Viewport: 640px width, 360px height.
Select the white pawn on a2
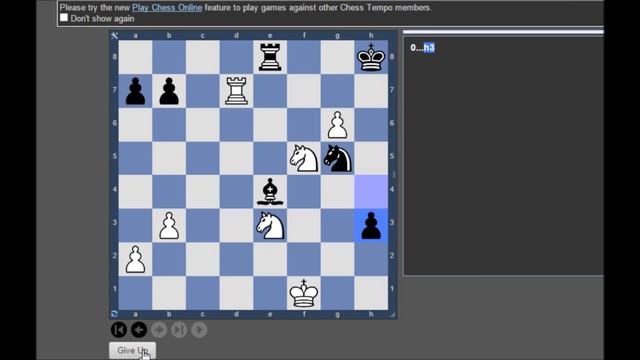pos(136,259)
